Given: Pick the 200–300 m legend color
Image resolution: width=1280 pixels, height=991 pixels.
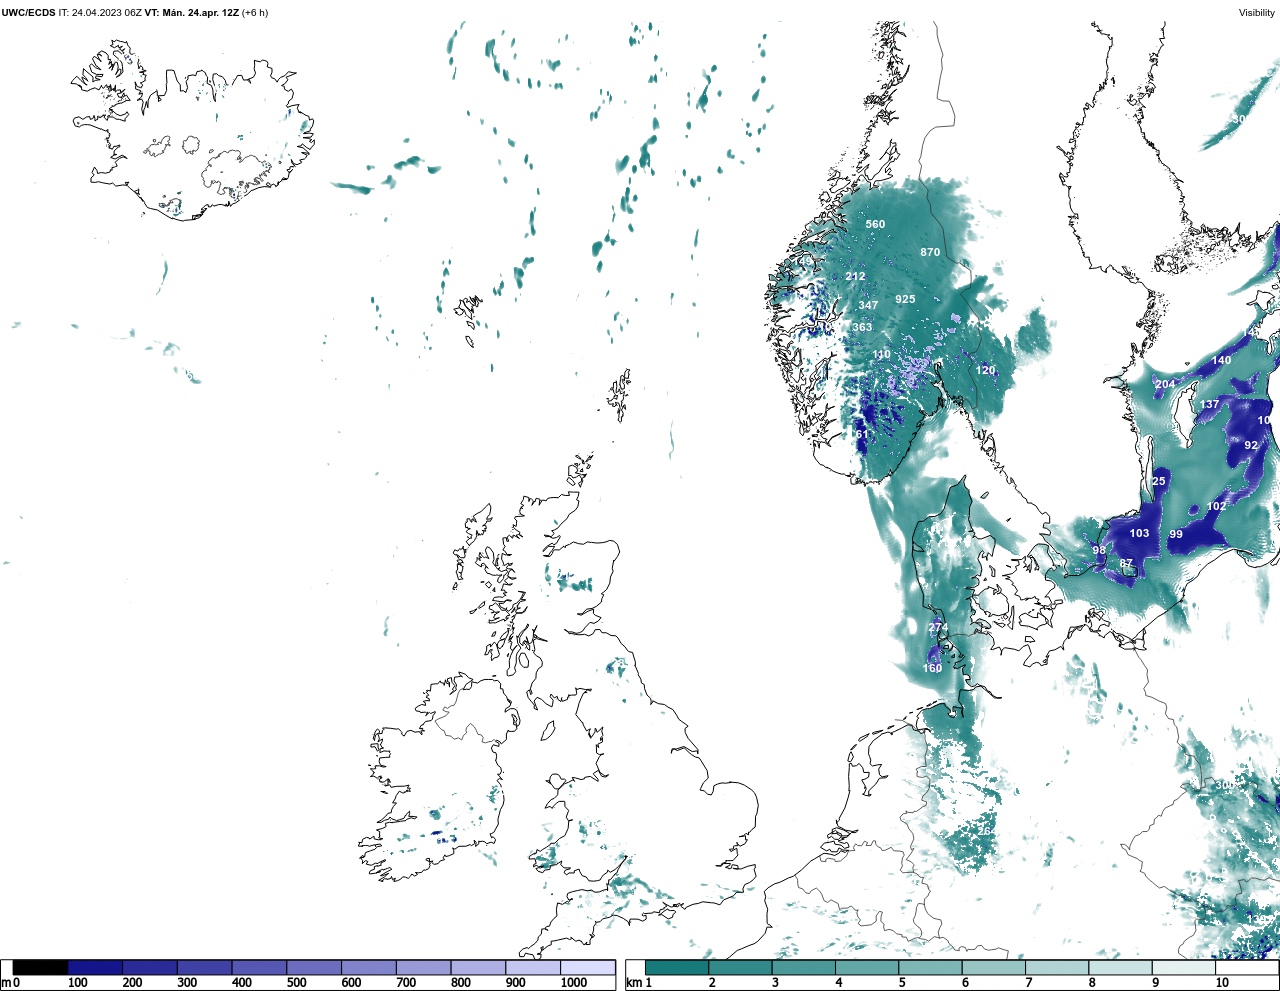Looking at the screenshot, I should [x=150, y=968].
